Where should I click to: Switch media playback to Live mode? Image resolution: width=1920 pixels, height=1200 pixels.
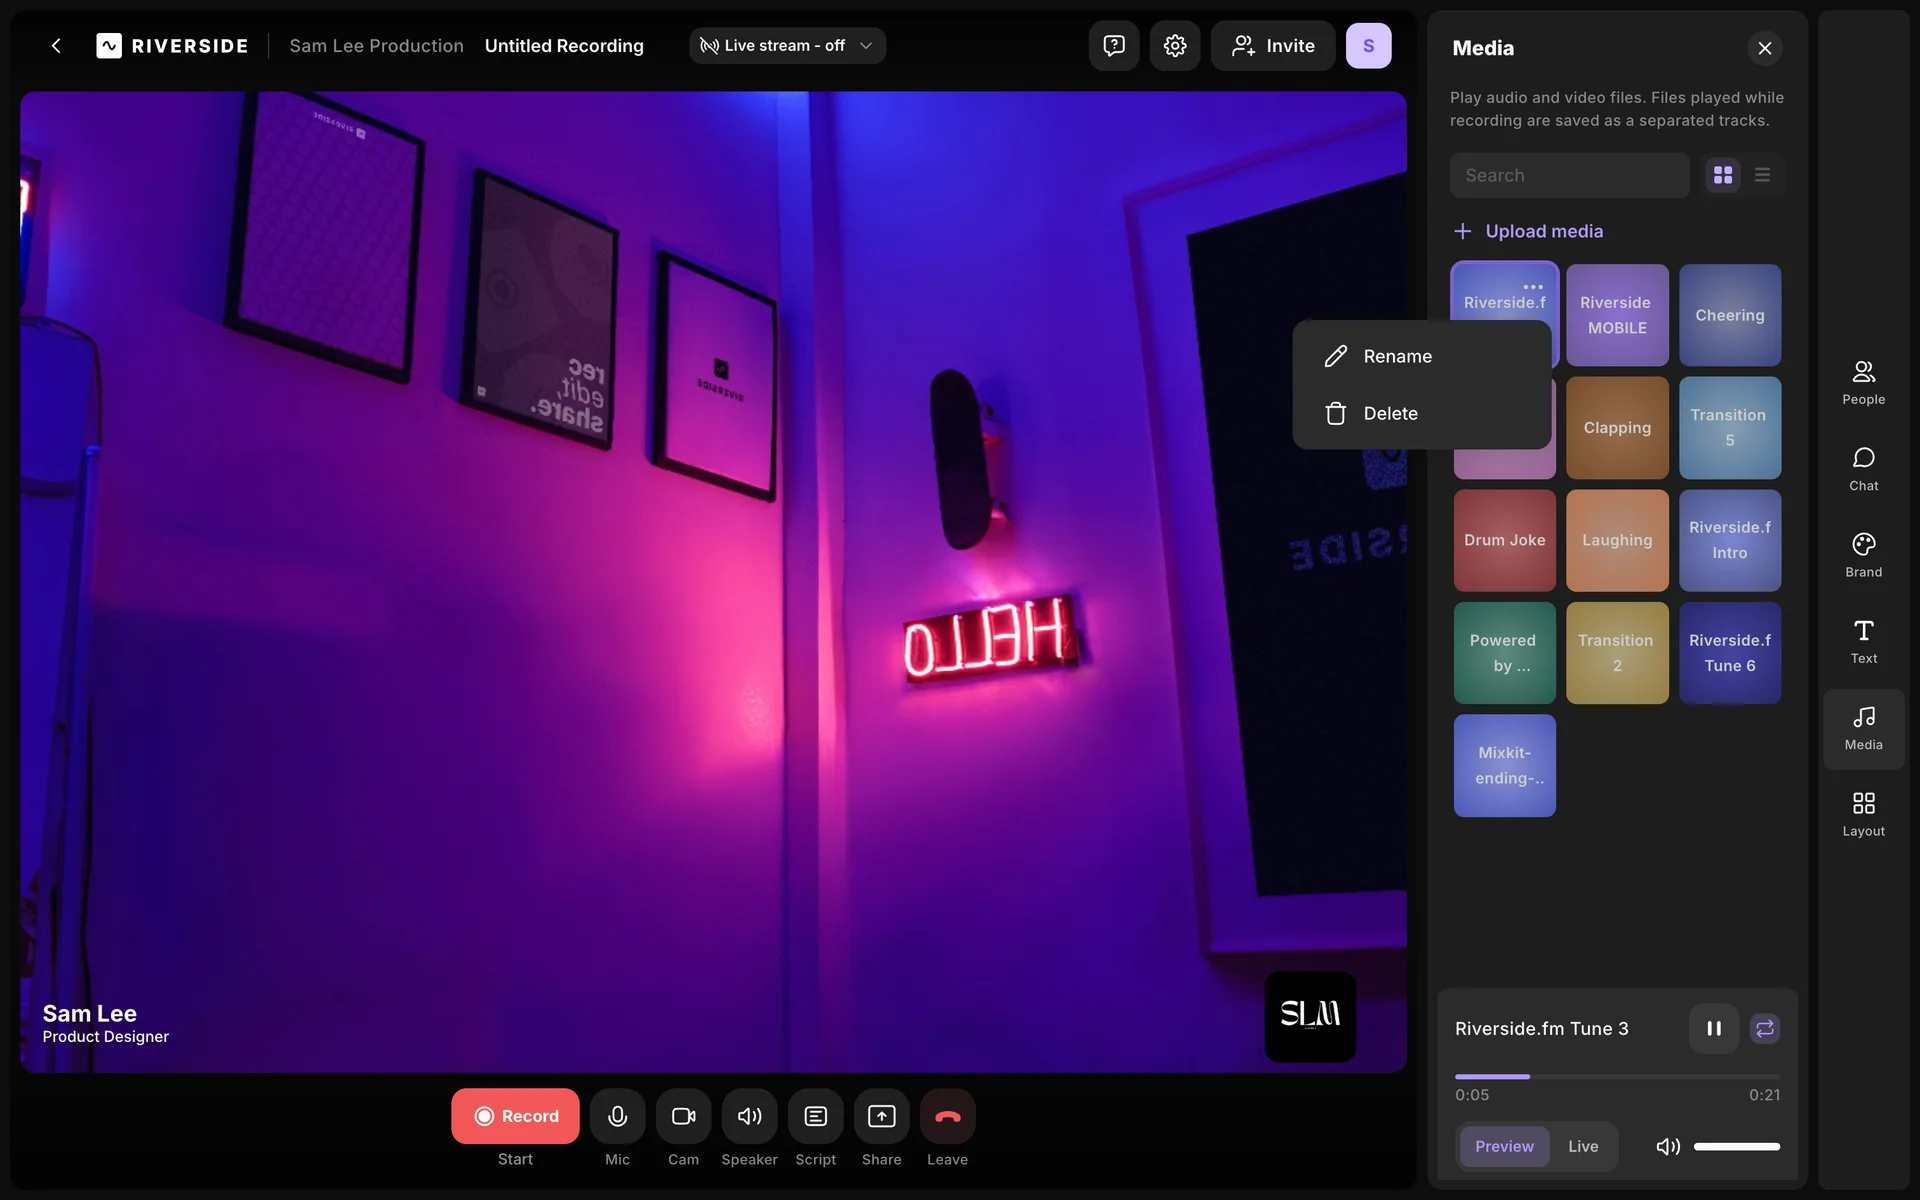(1582, 1146)
